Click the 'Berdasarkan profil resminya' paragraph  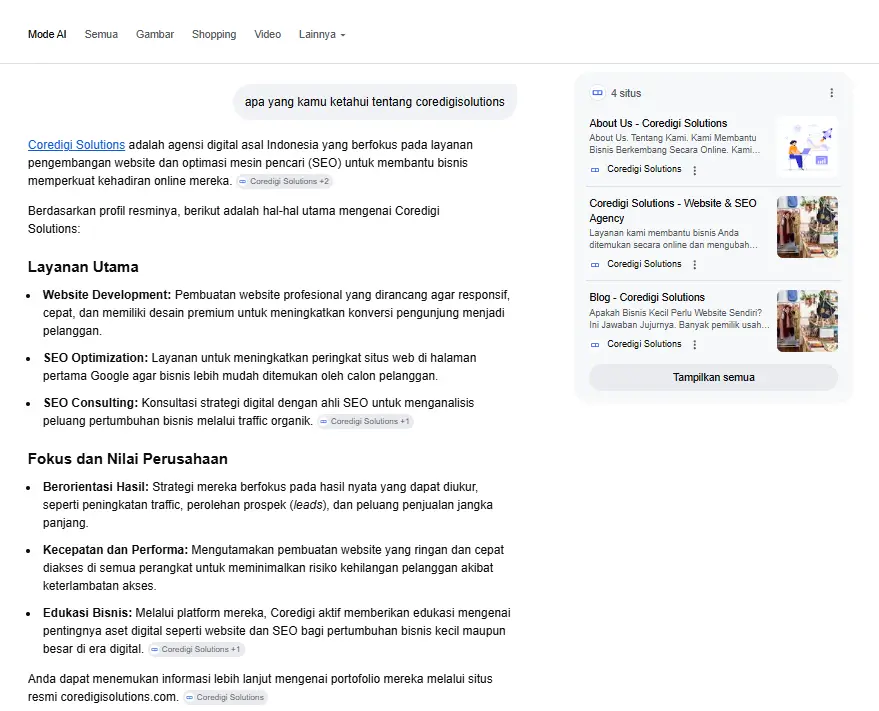[234, 220]
